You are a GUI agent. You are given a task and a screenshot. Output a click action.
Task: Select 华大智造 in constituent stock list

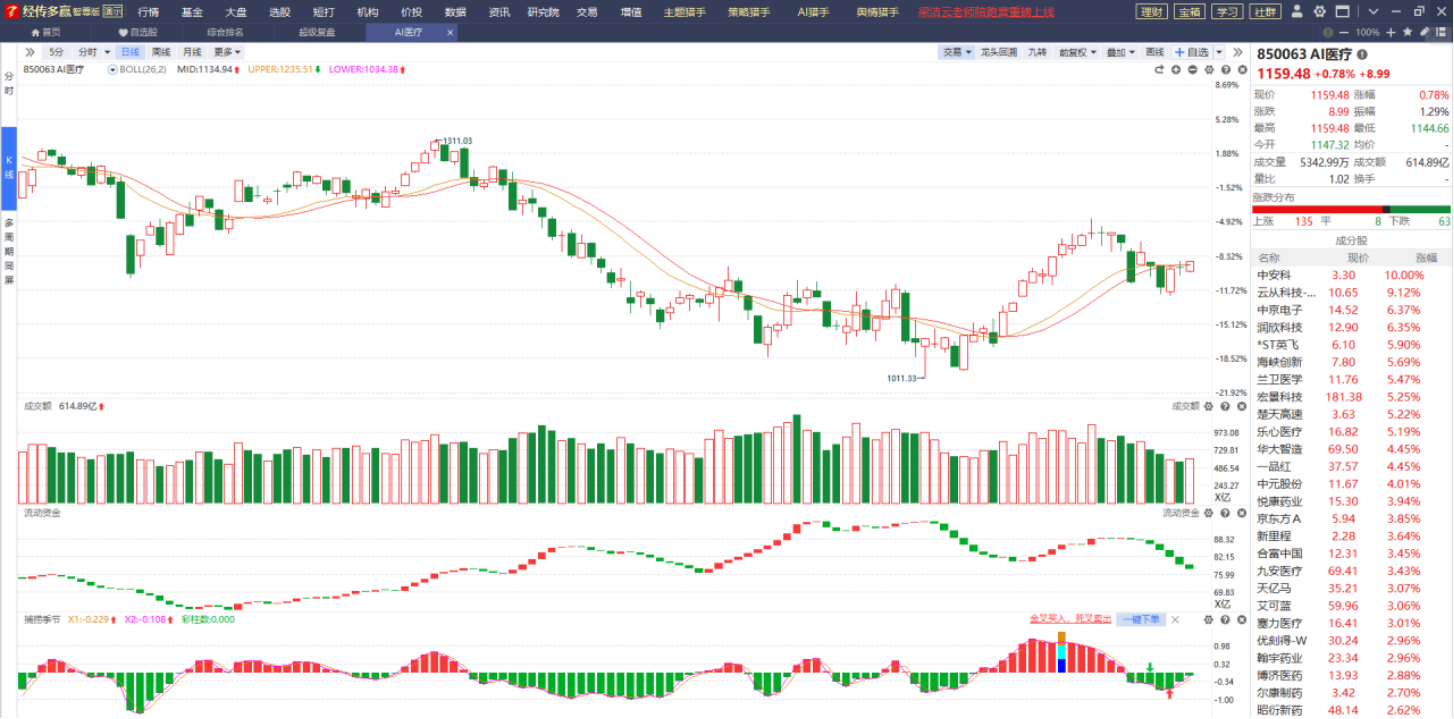pos(1351,449)
